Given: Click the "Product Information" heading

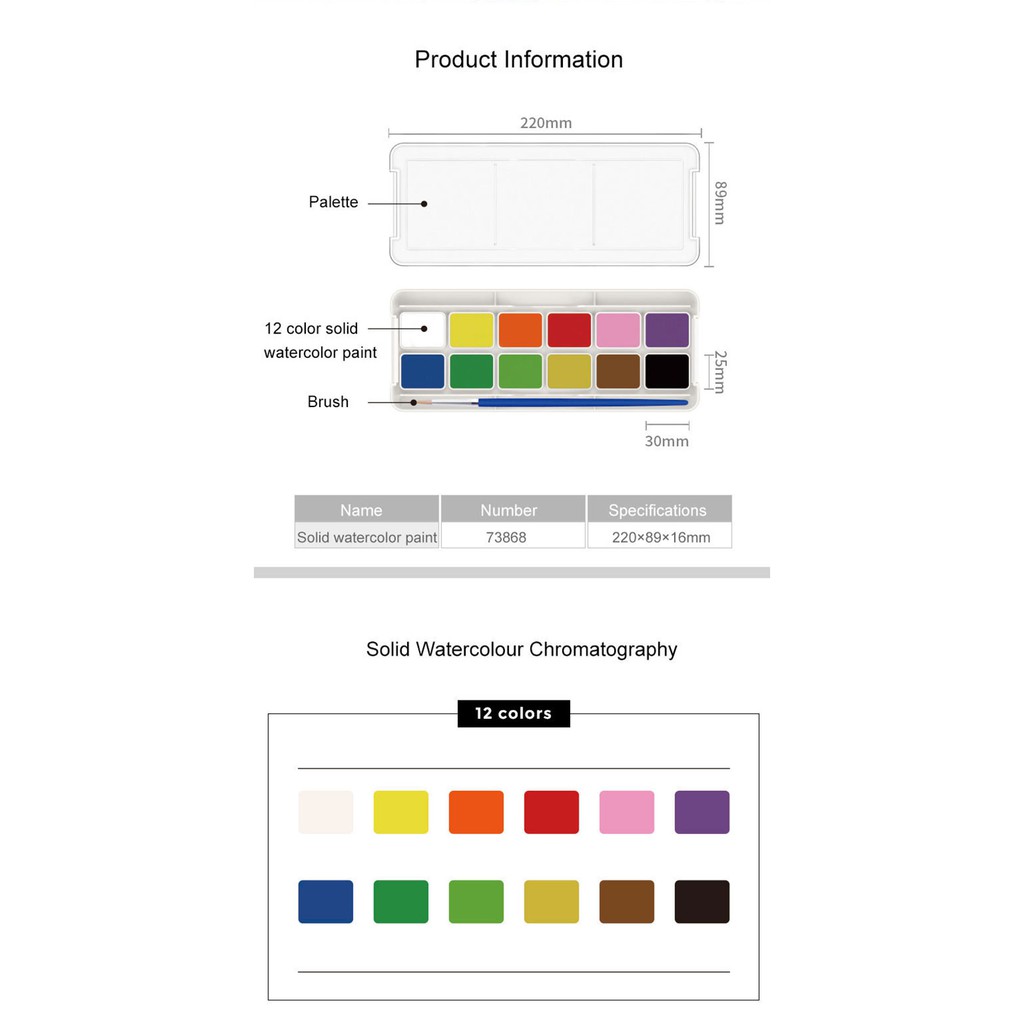Looking at the screenshot, I should [519, 60].
